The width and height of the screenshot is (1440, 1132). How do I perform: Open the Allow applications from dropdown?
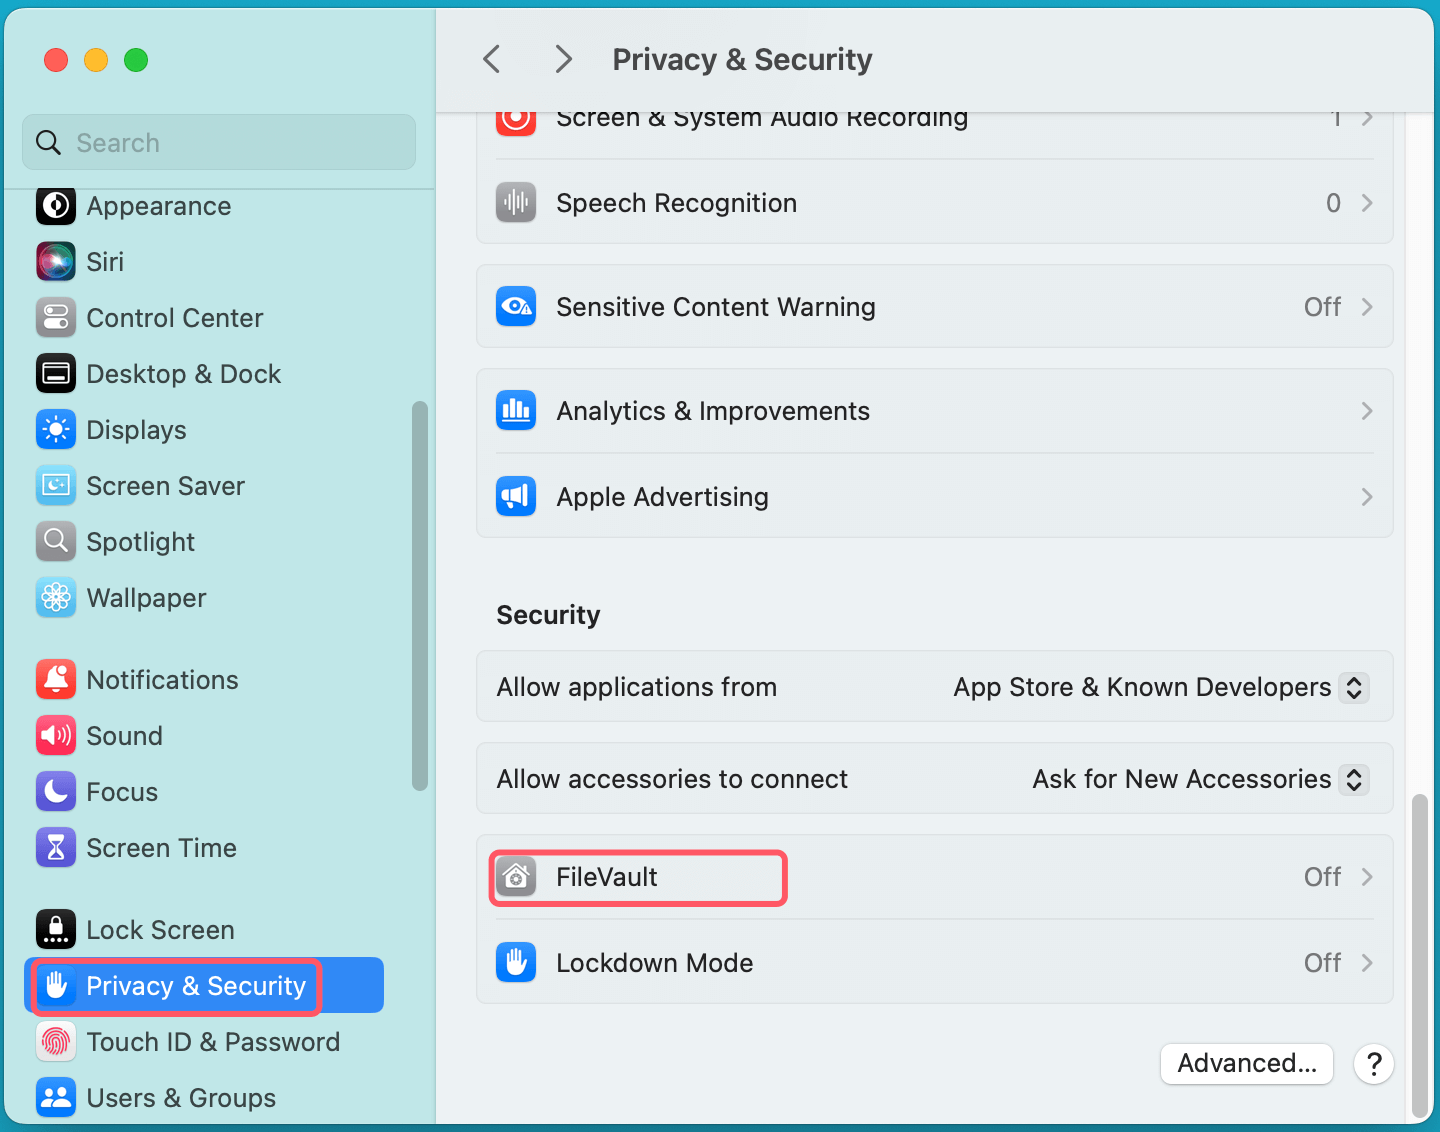point(1353,688)
